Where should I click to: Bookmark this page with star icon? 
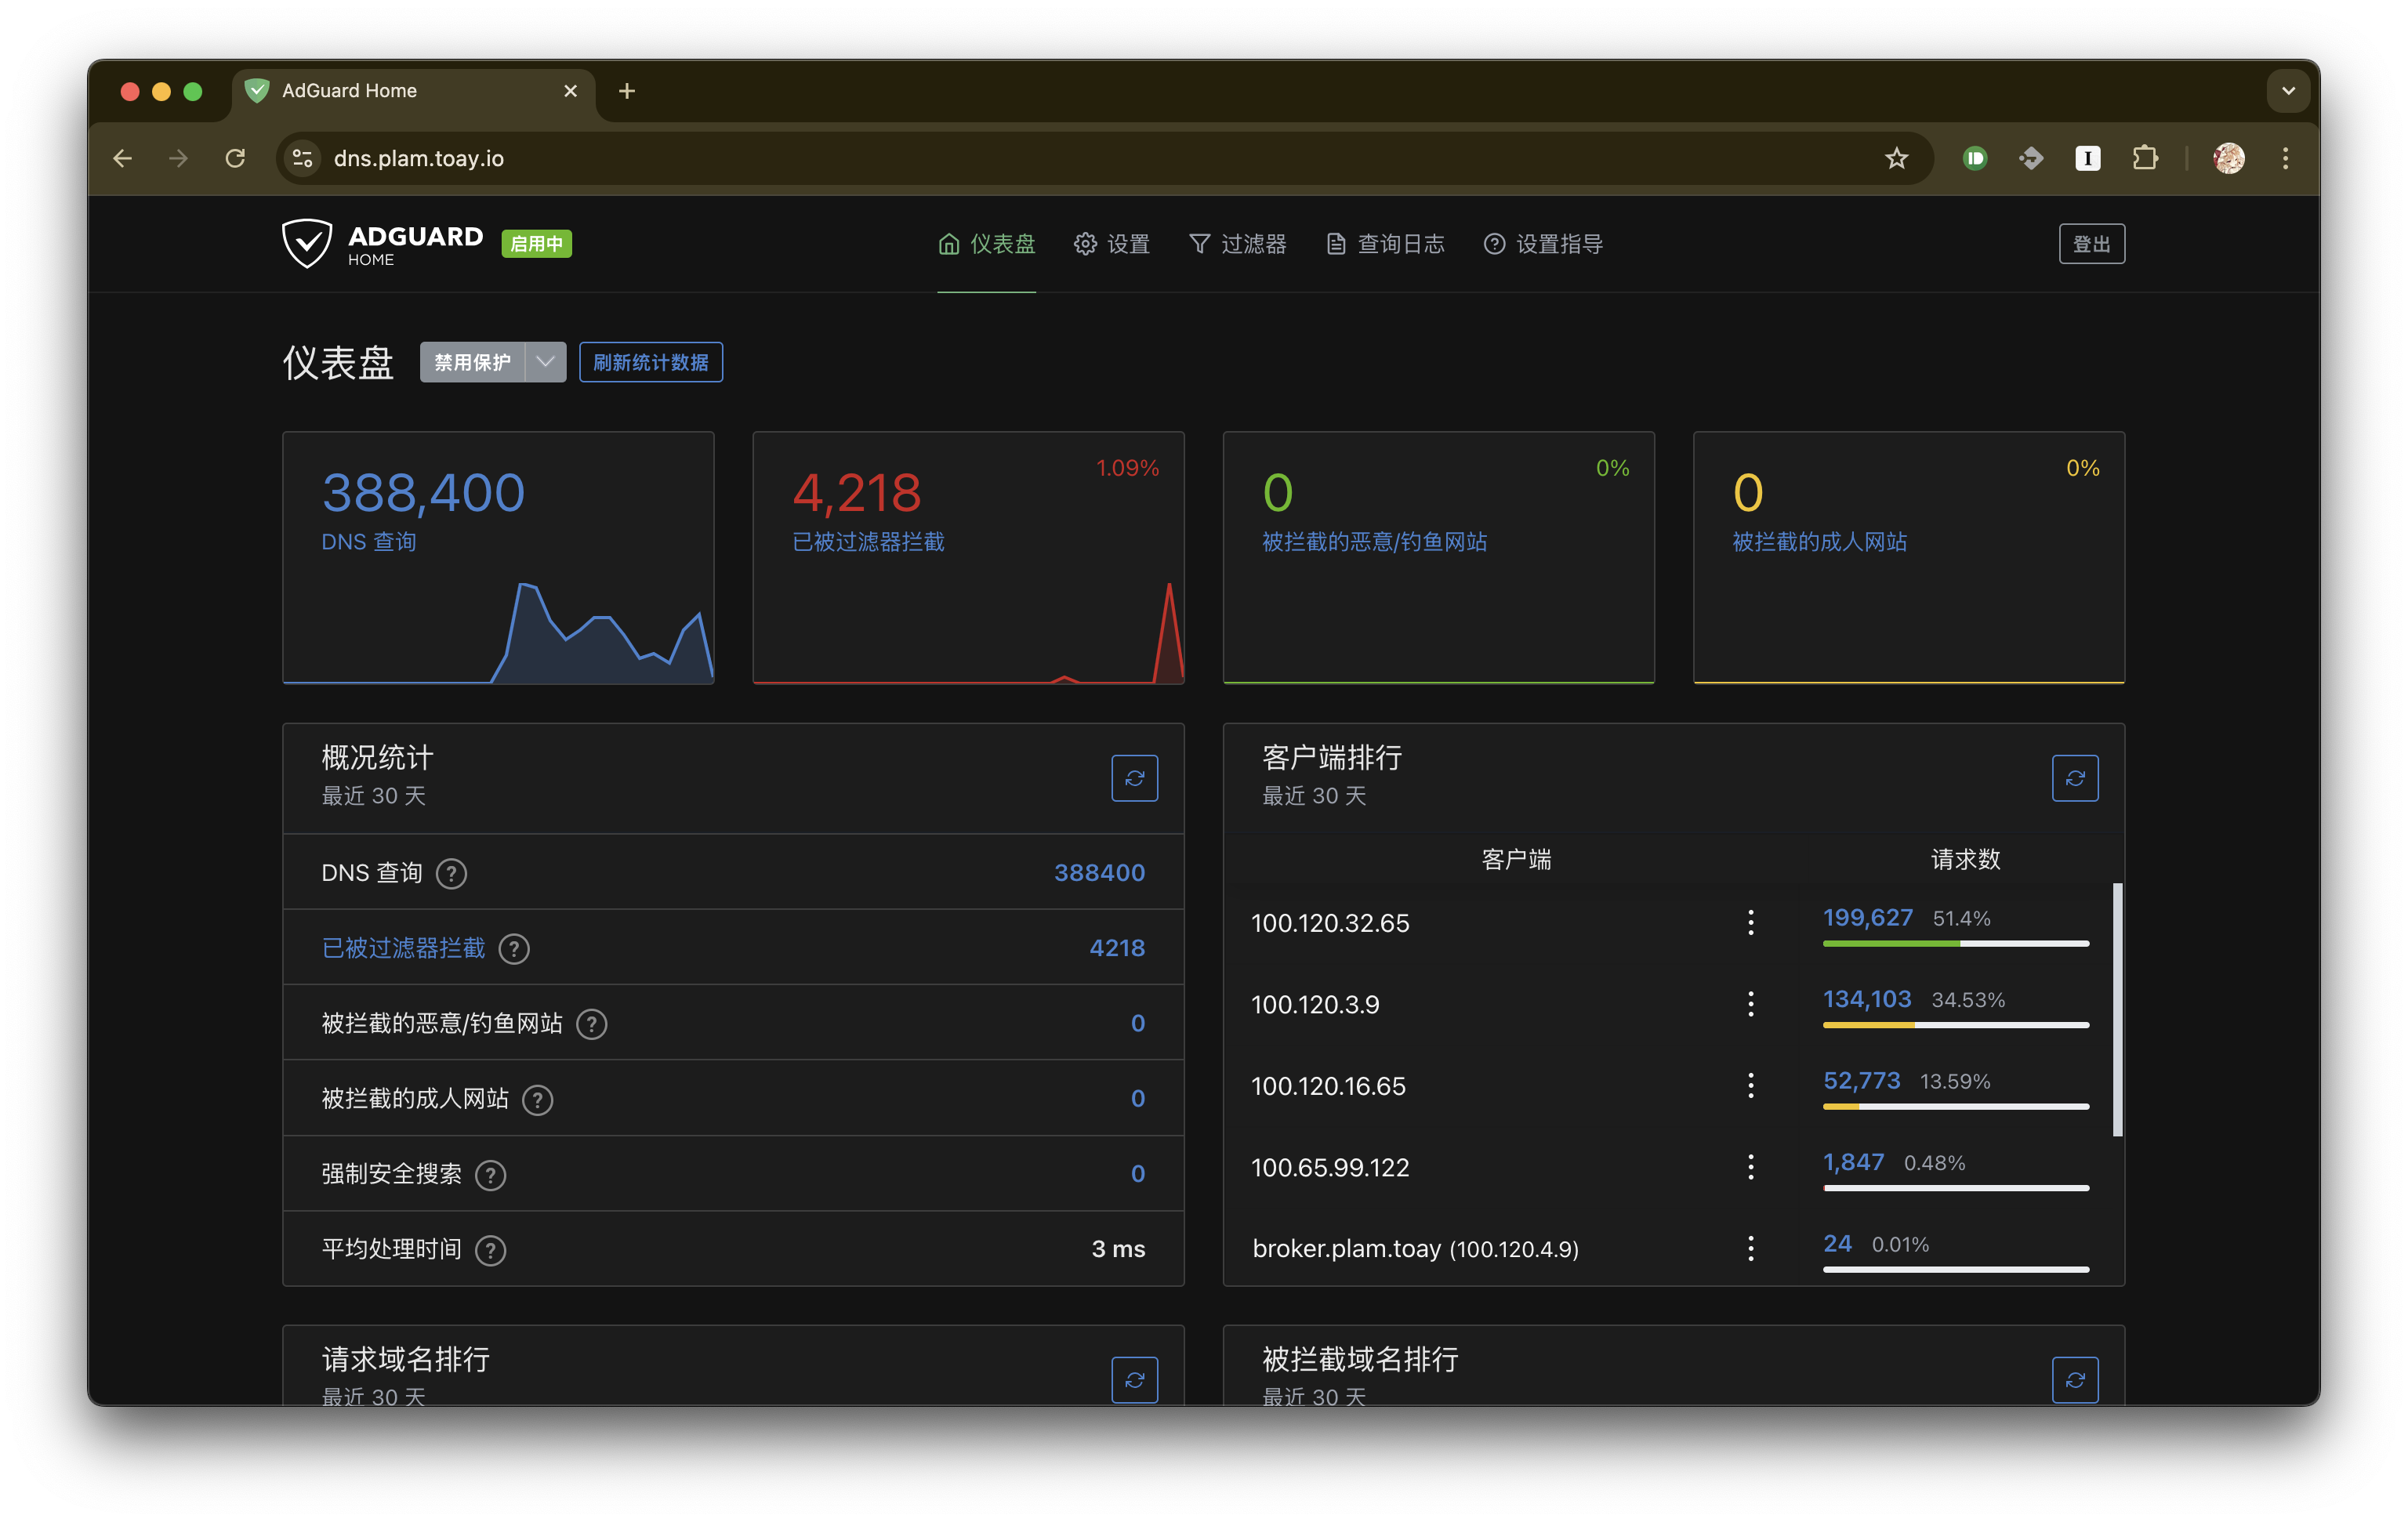1896,158
